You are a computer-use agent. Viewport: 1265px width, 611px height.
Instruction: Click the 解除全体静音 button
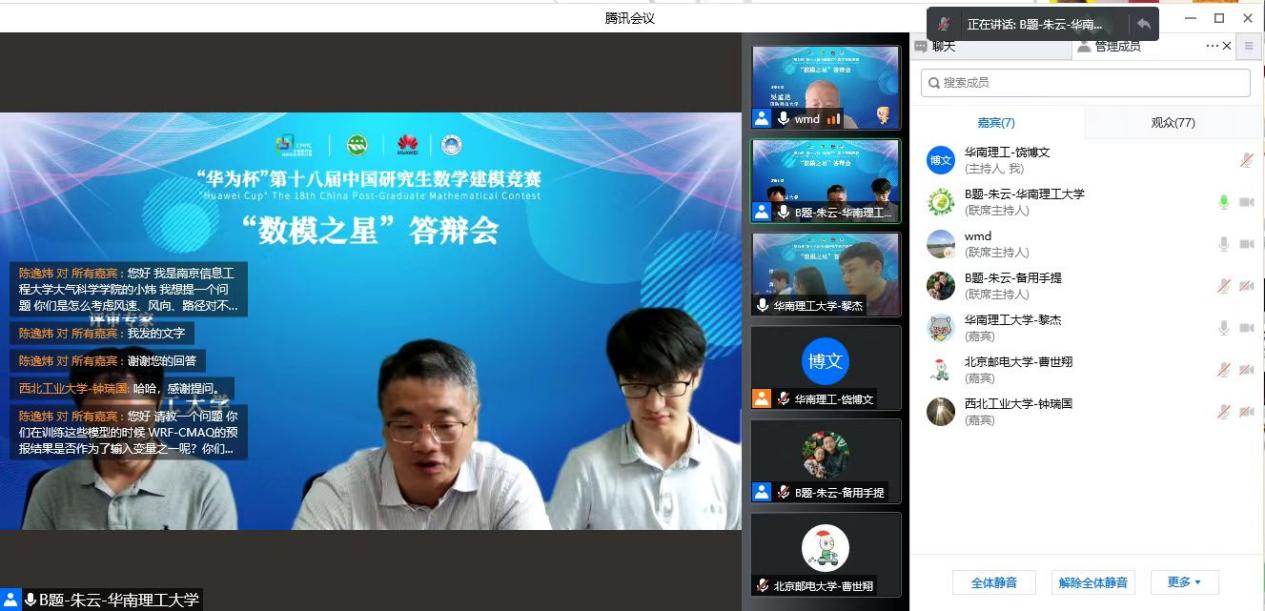1093,582
